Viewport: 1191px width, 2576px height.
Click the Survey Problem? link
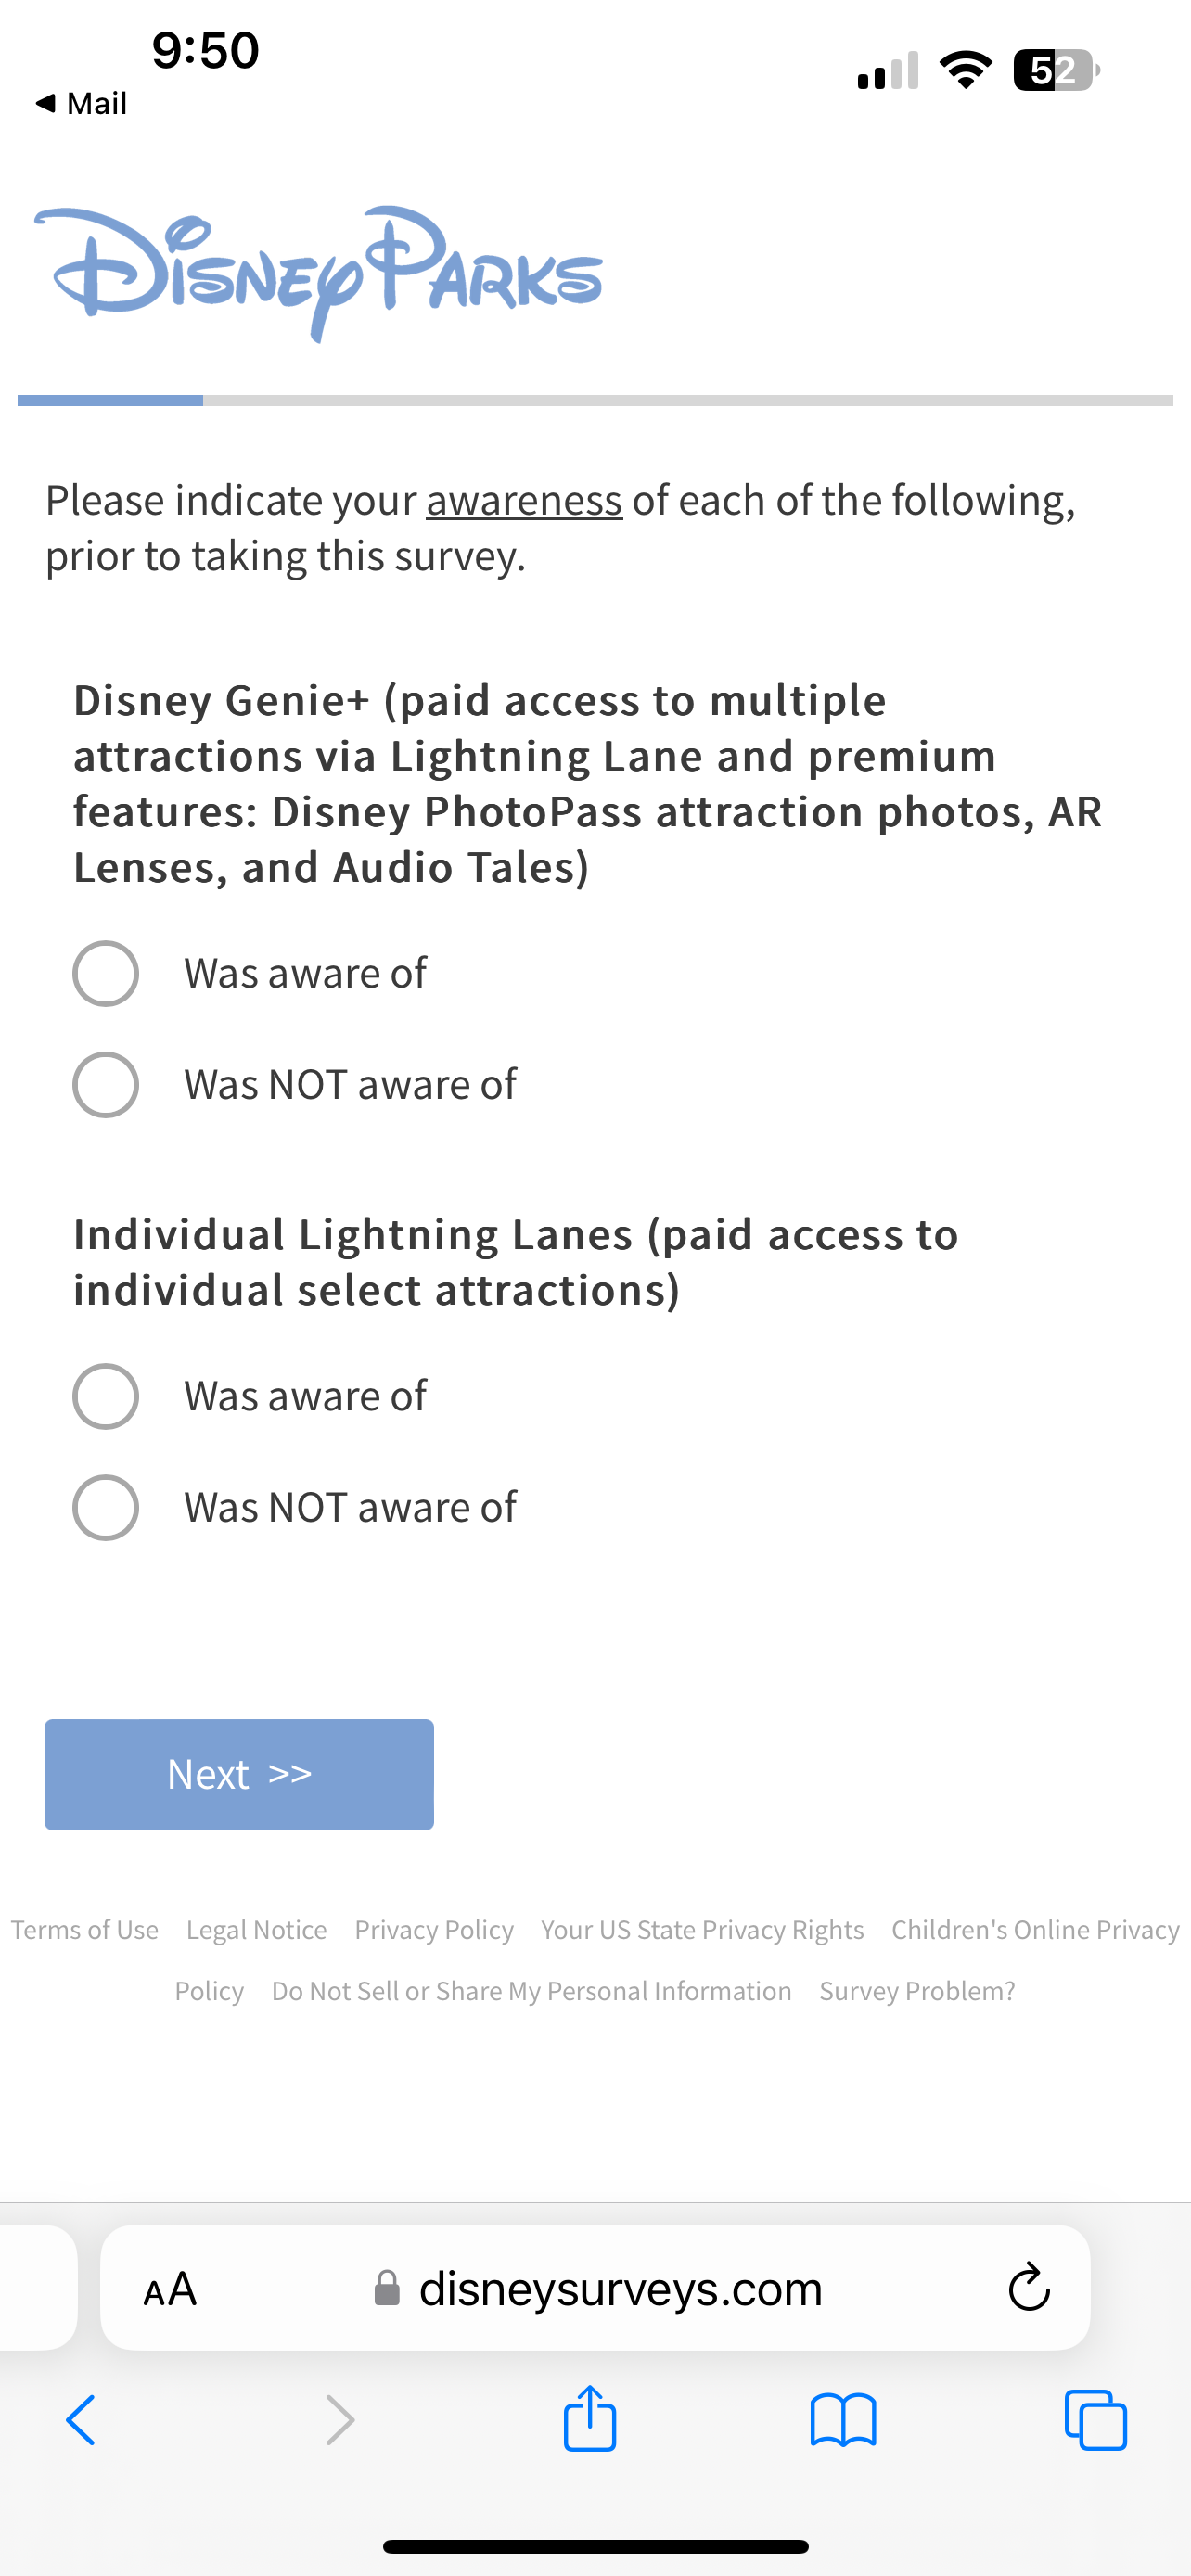click(917, 1991)
